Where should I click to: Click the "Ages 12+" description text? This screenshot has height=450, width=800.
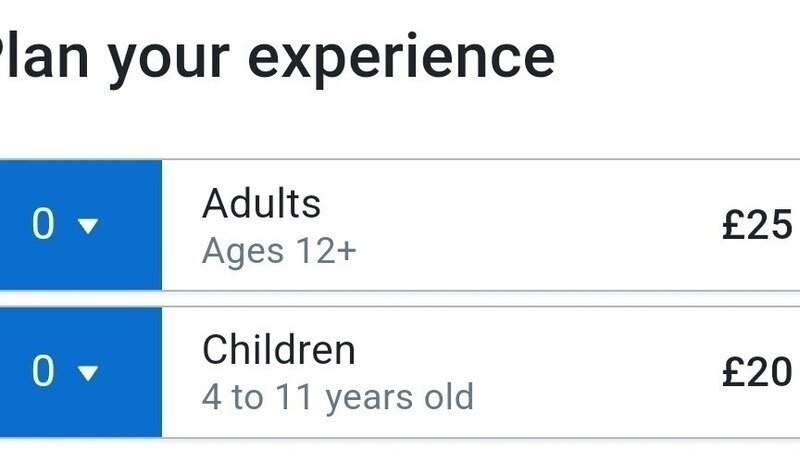tap(278, 250)
